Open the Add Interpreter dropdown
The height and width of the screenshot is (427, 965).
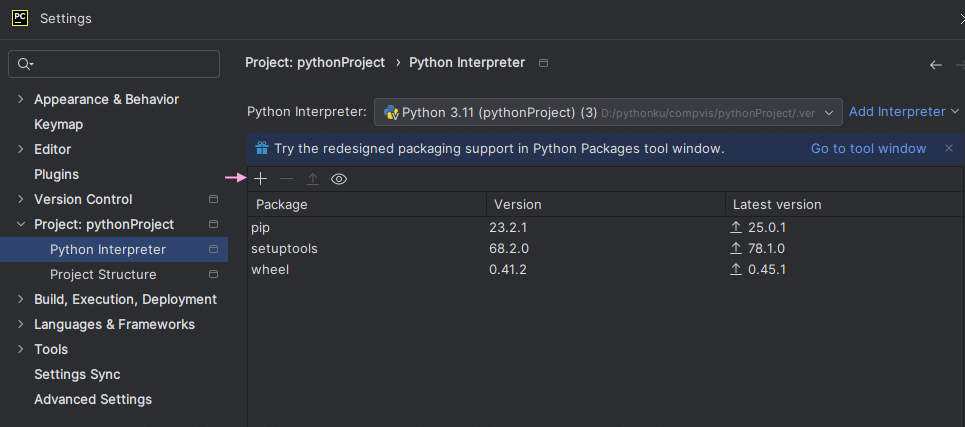[904, 112]
